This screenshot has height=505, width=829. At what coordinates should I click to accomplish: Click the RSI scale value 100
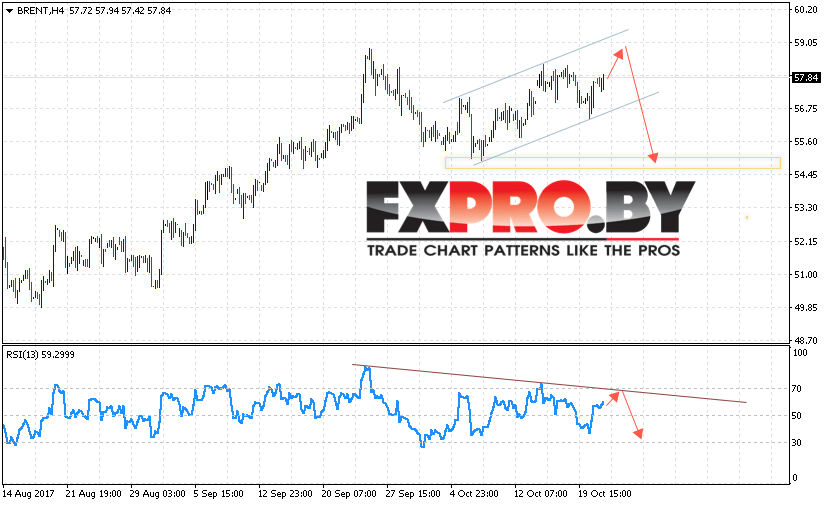click(800, 353)
